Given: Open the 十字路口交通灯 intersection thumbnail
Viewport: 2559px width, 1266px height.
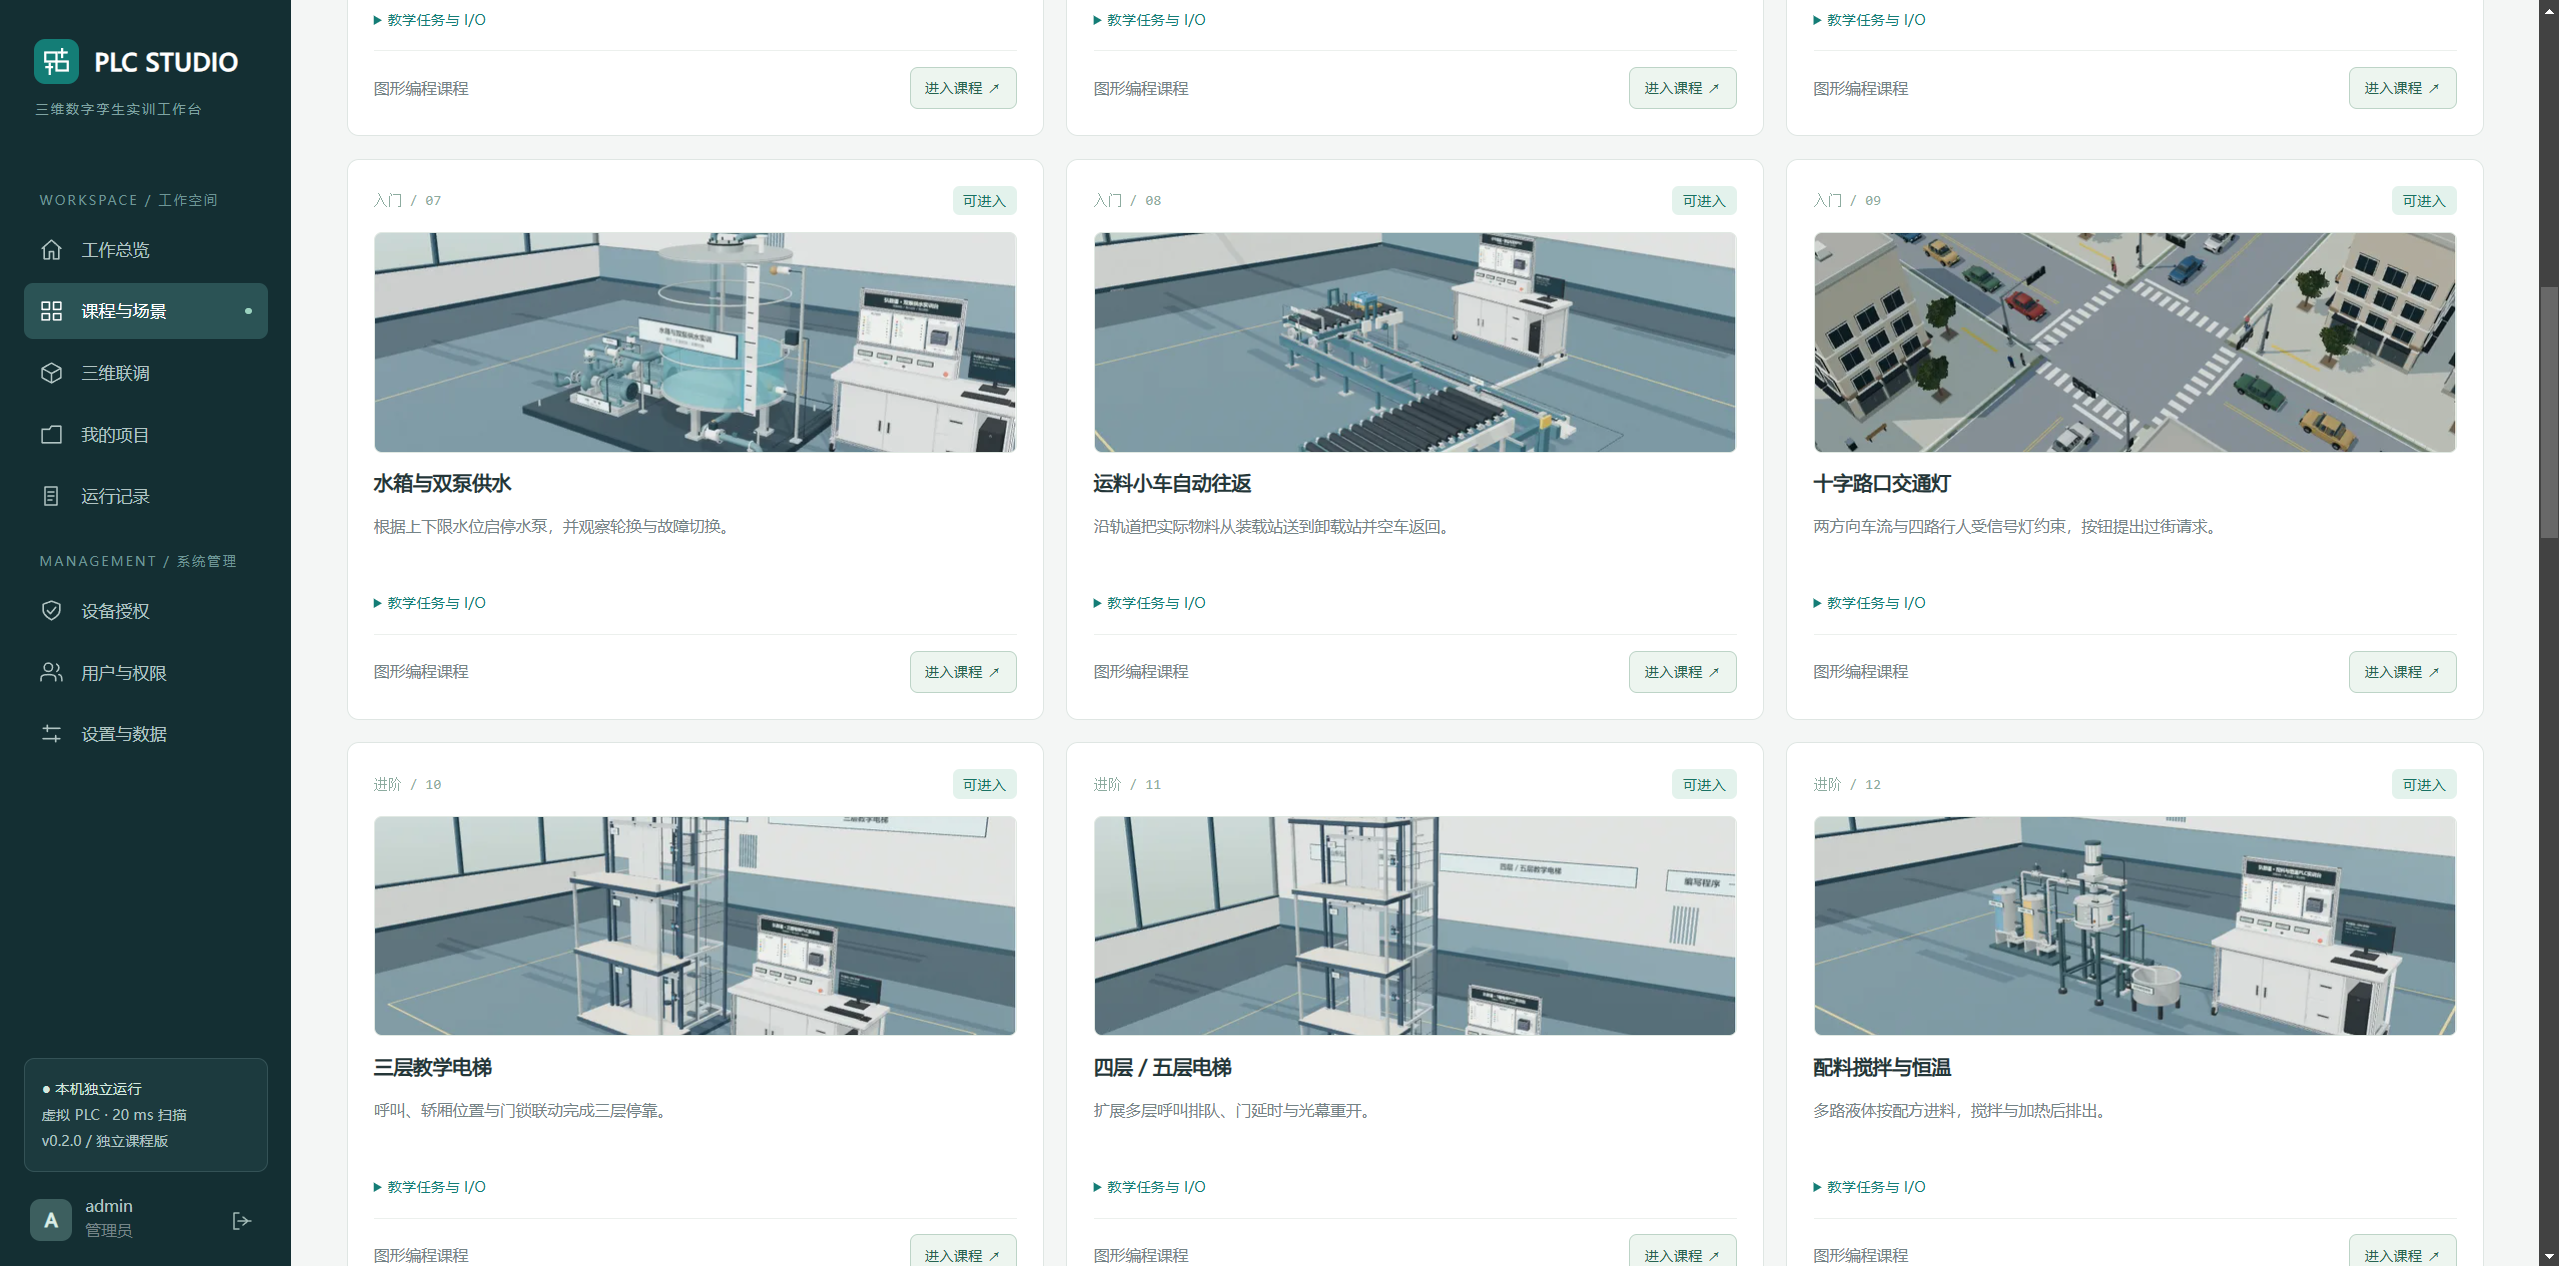Looking at the screenshot, I should coord(2135,342).
